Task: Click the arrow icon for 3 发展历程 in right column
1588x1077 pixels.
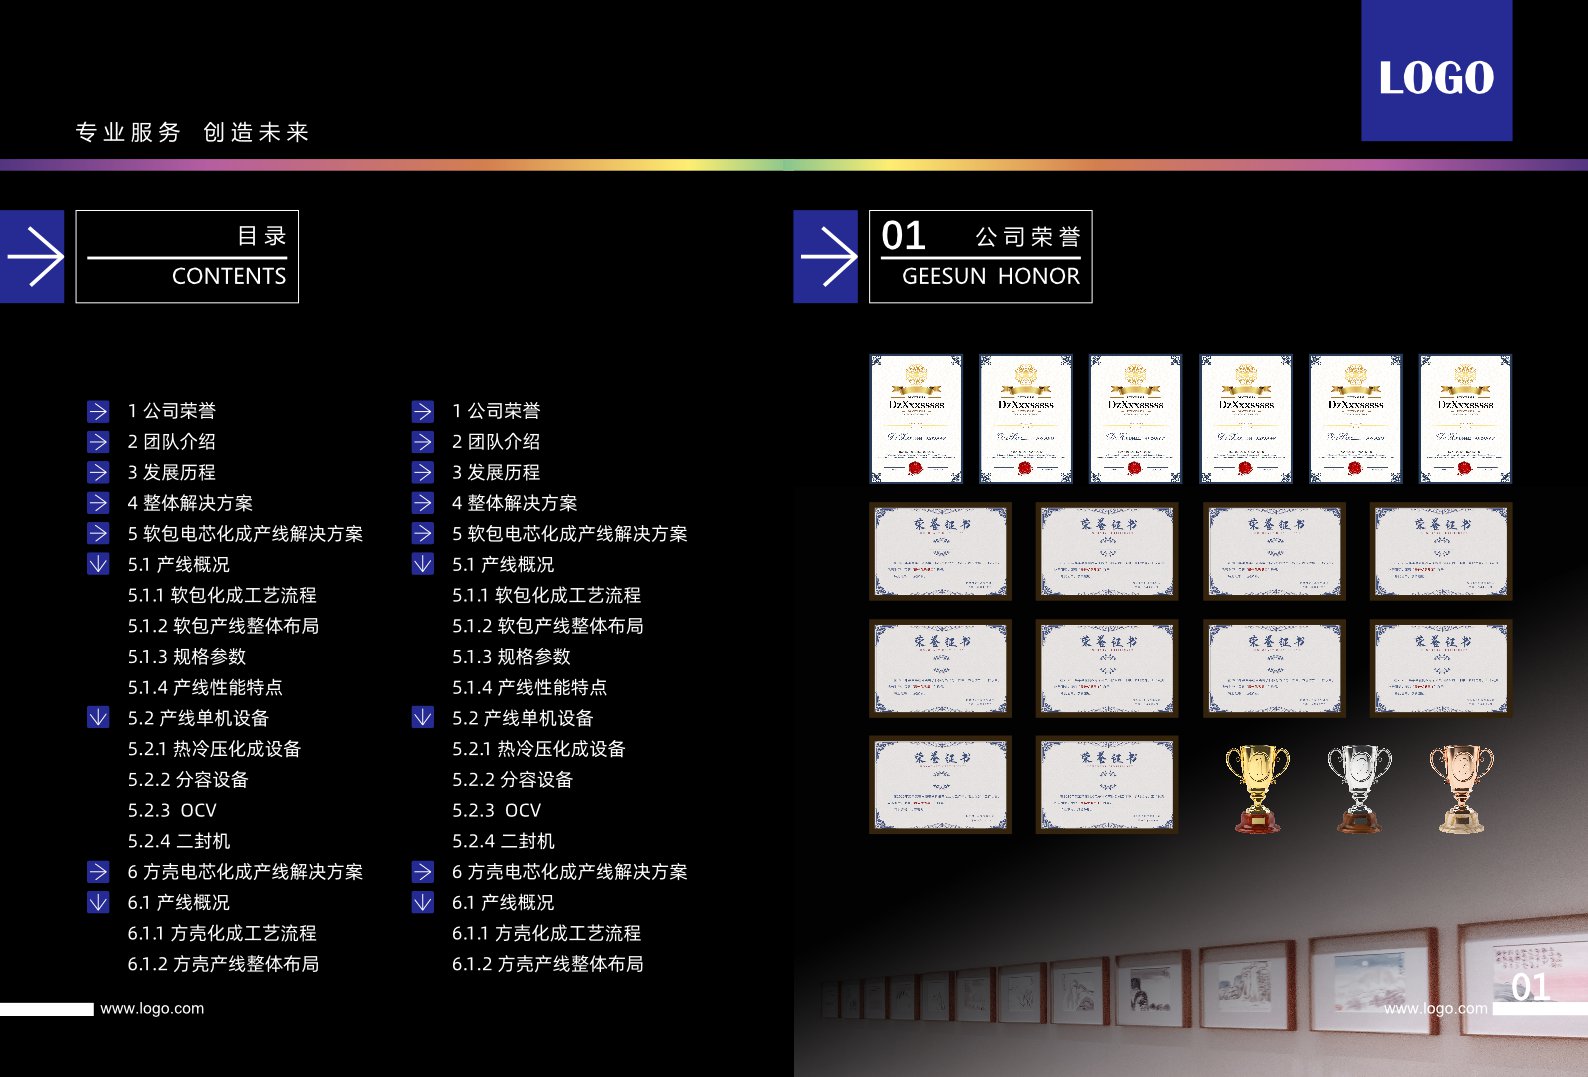Action: coord(423,472)
